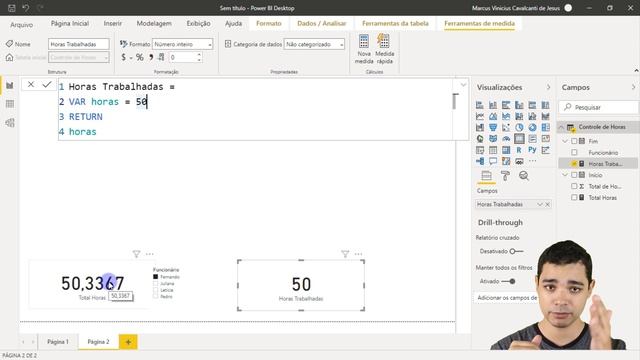Check the Início field checkbox

pos(574,175)
